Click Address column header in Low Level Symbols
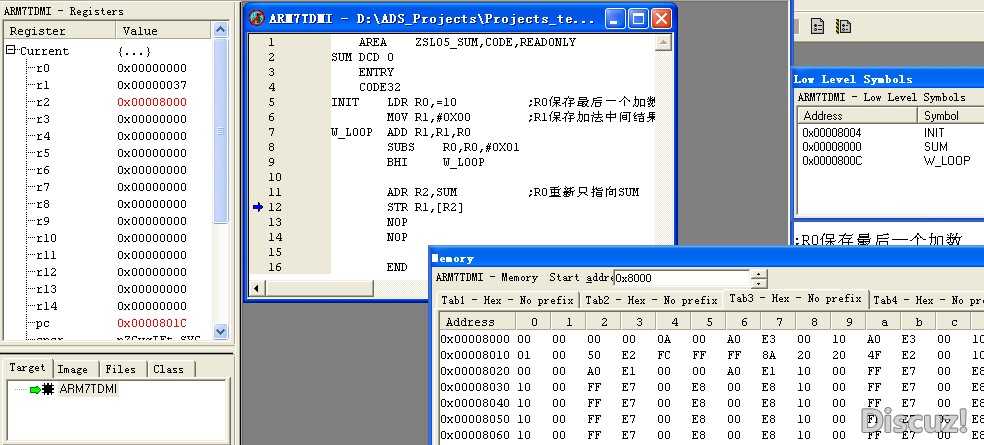Viewport: 984px width, 445px height. pos(857,115)
